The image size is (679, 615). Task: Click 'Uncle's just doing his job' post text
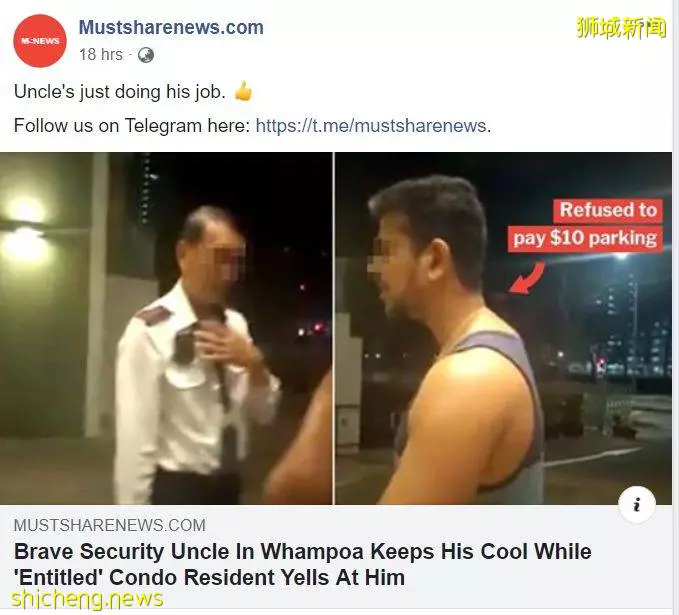[120, 91]
